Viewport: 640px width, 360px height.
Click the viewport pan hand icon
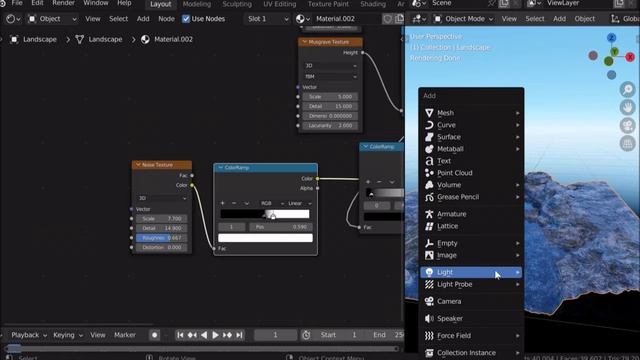[x=628, y=107]
